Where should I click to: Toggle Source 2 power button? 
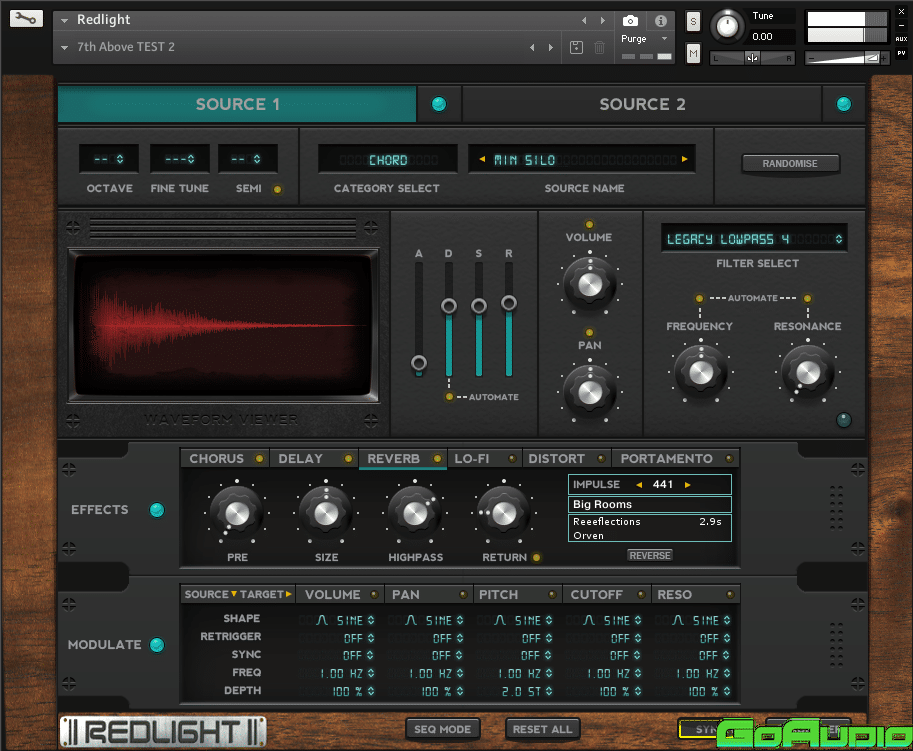(843, 104)
